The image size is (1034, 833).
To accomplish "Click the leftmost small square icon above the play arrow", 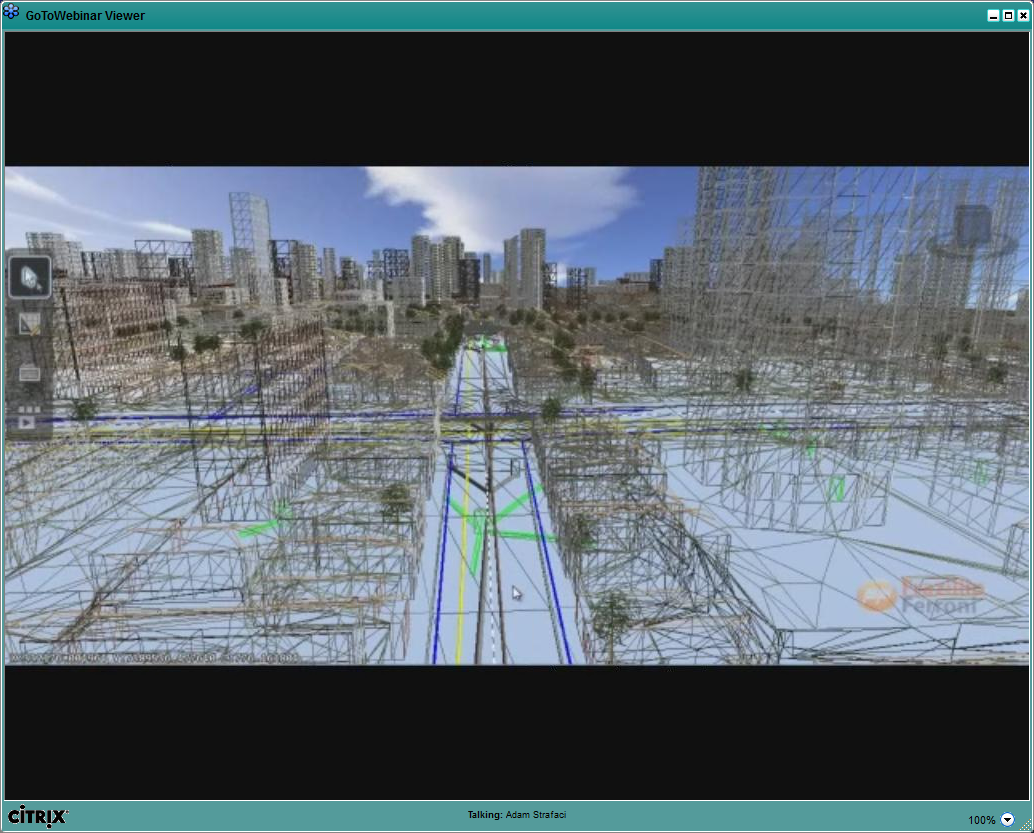I will click(22, 407).
